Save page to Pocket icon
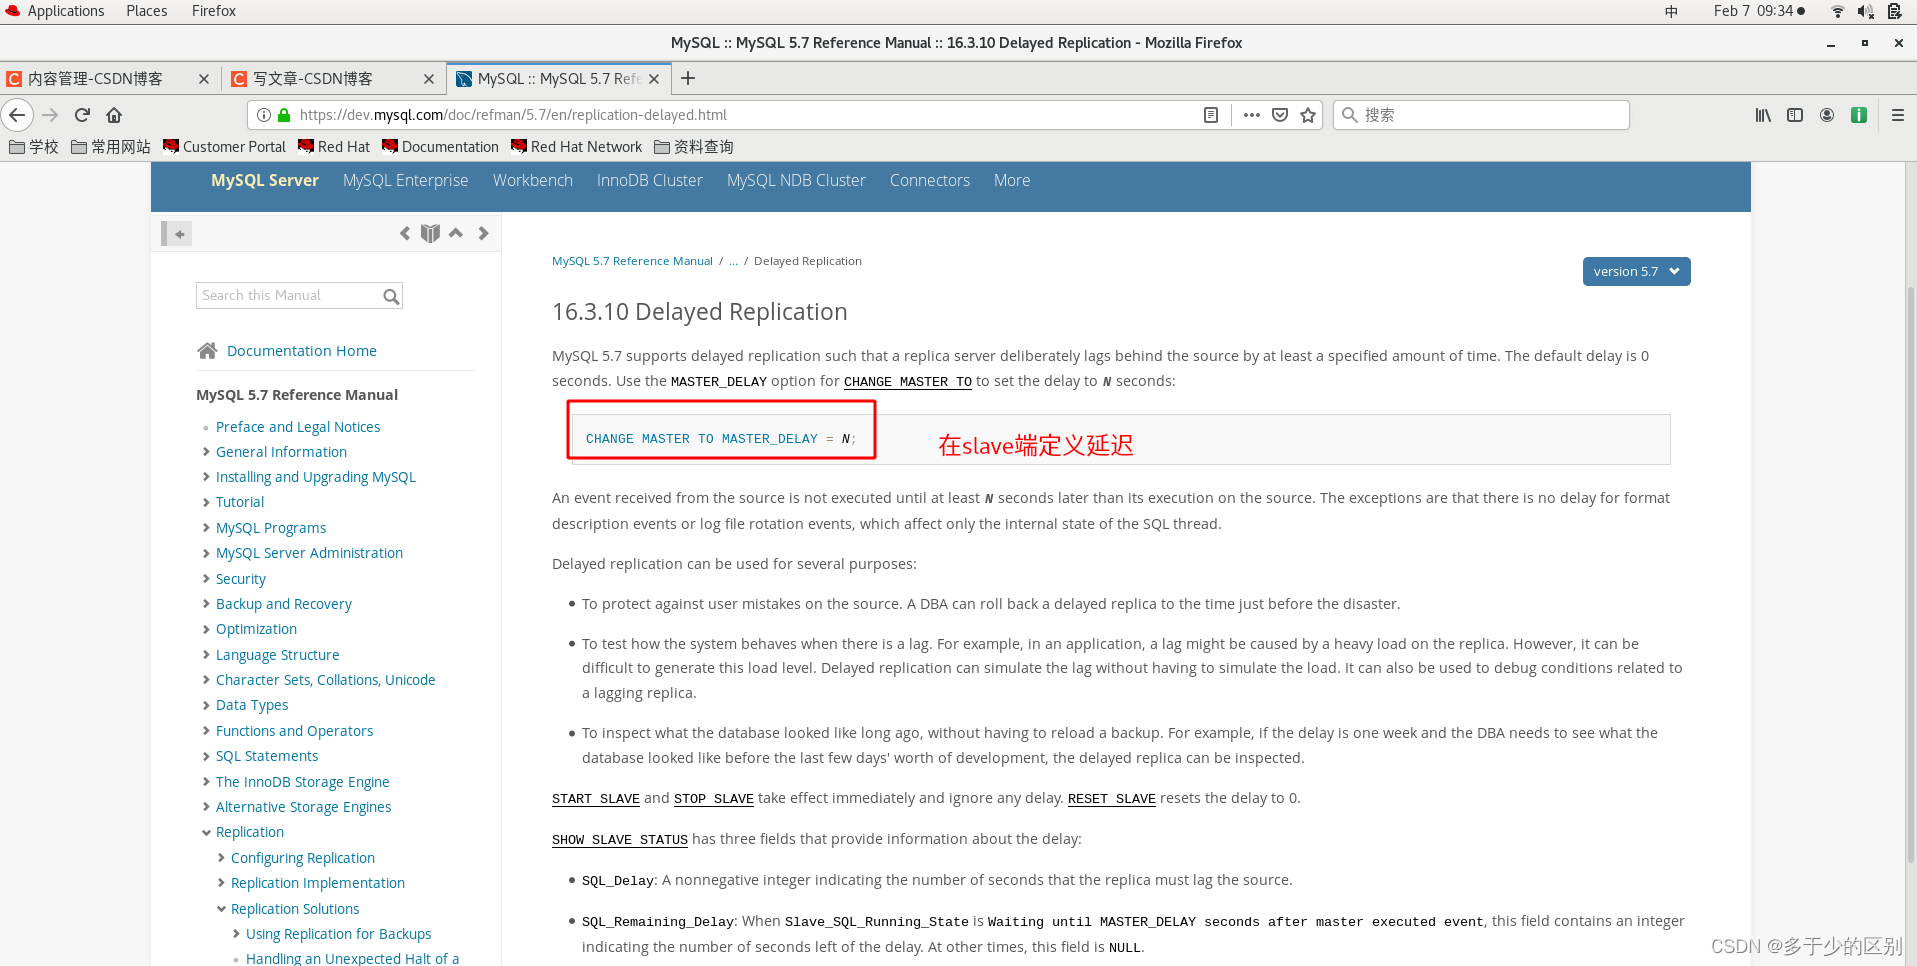 (1280, 115)
